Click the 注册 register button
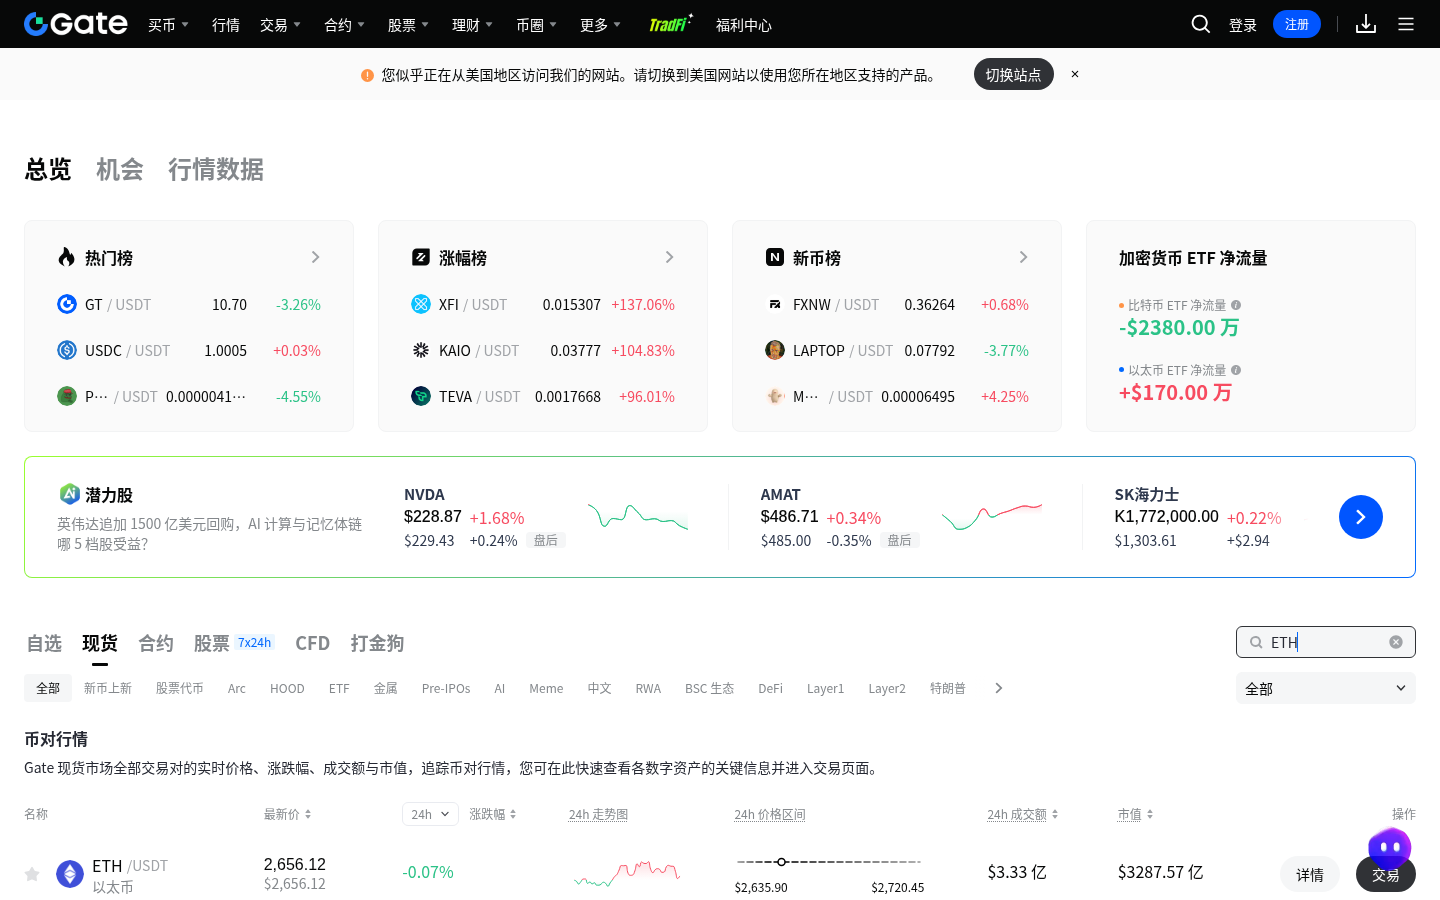Image resolution: width=1440 pixels, height=900 pixels. pyautogui.click(x=1297, y=24)
